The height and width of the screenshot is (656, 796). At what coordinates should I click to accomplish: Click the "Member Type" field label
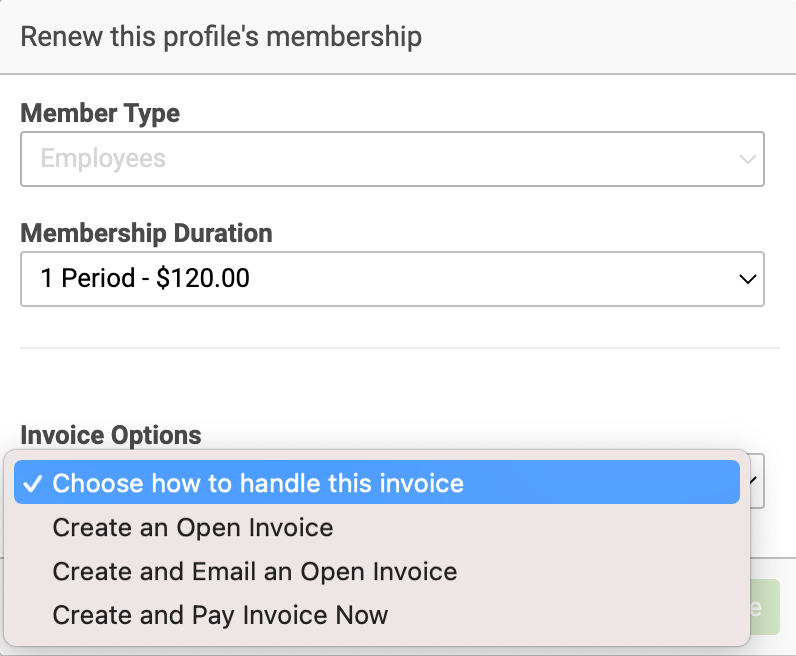pos(100,113)
